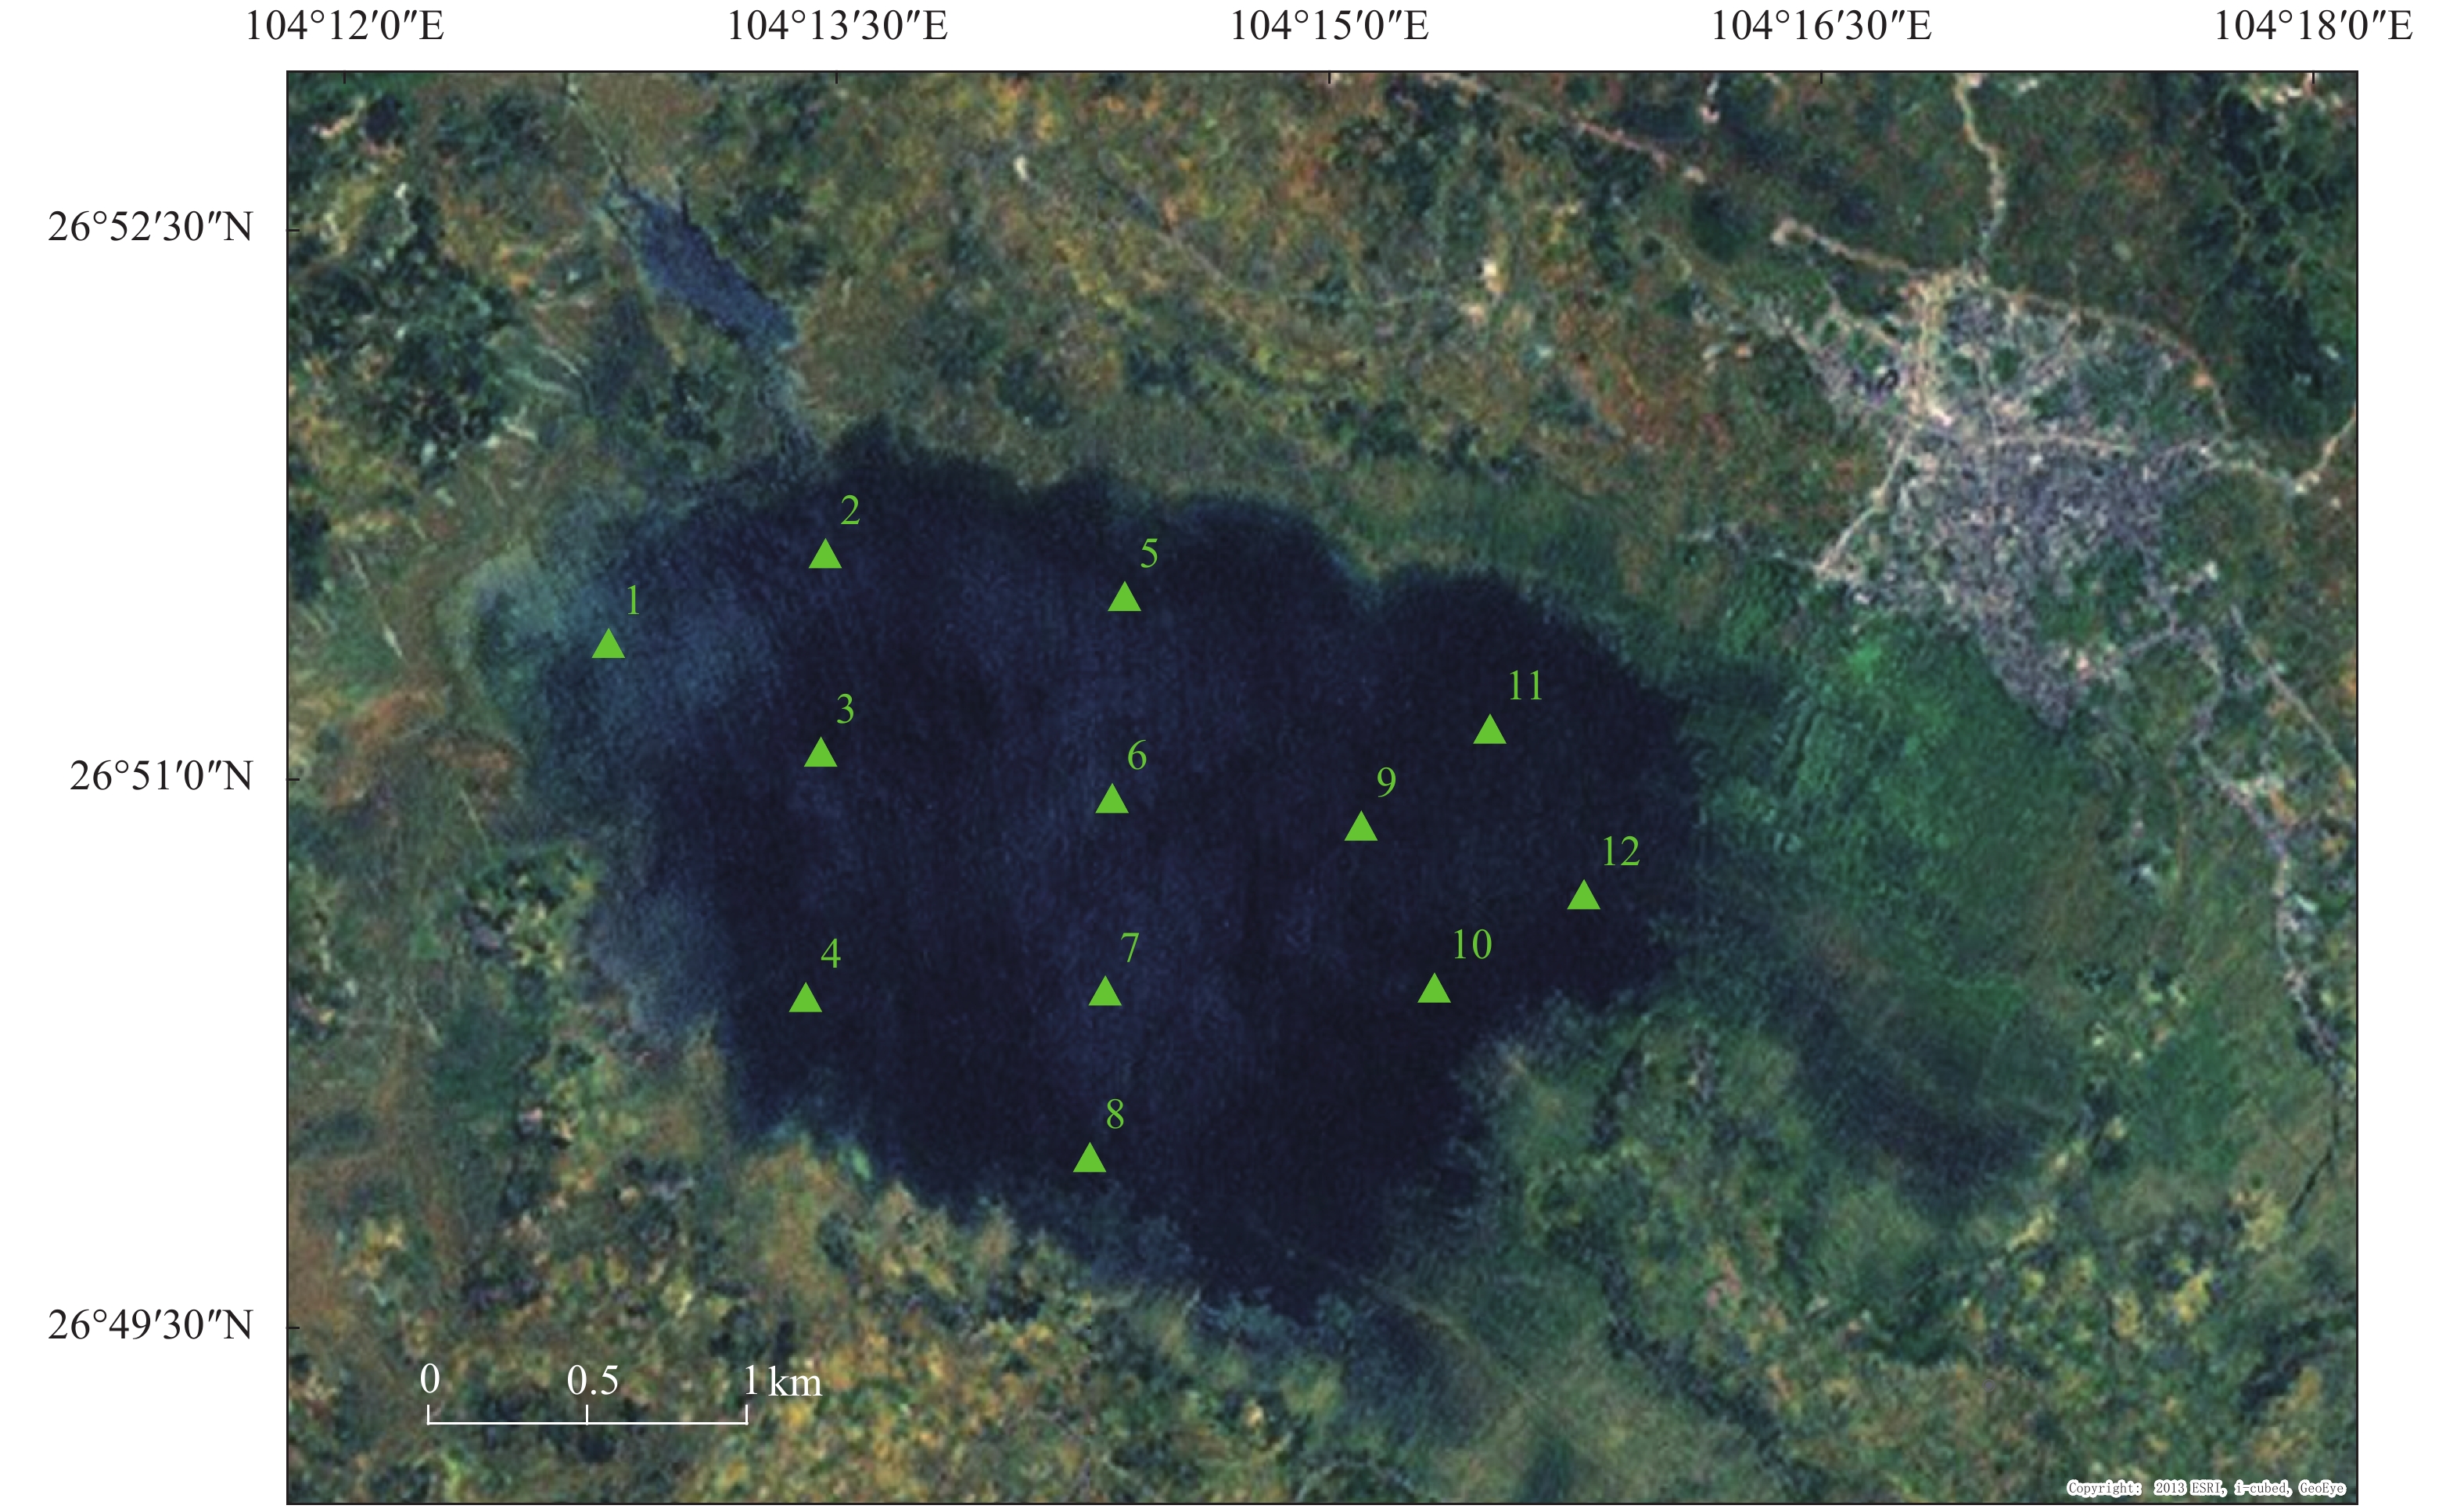This screenshot has width=2464, height=1509.
Task: Click the ESRI copyright text
Action: [x=2205, y=1488]
